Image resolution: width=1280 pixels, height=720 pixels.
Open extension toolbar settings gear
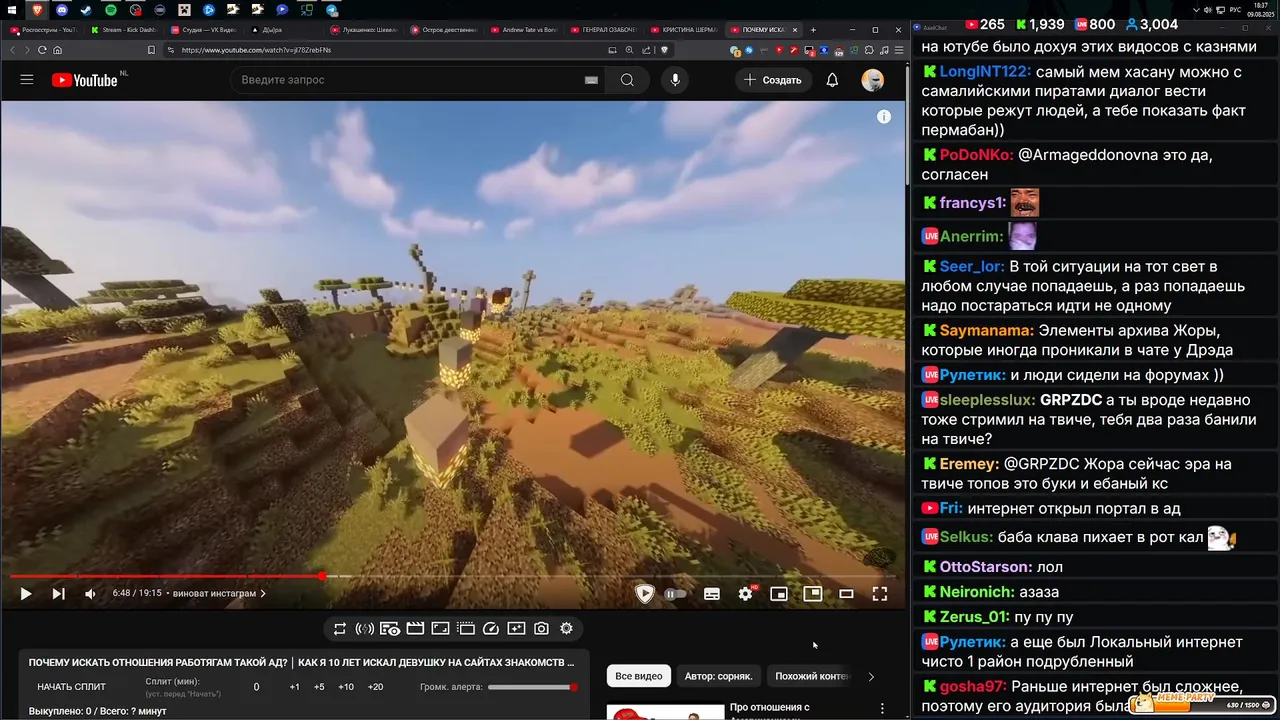tap(566, 629)
